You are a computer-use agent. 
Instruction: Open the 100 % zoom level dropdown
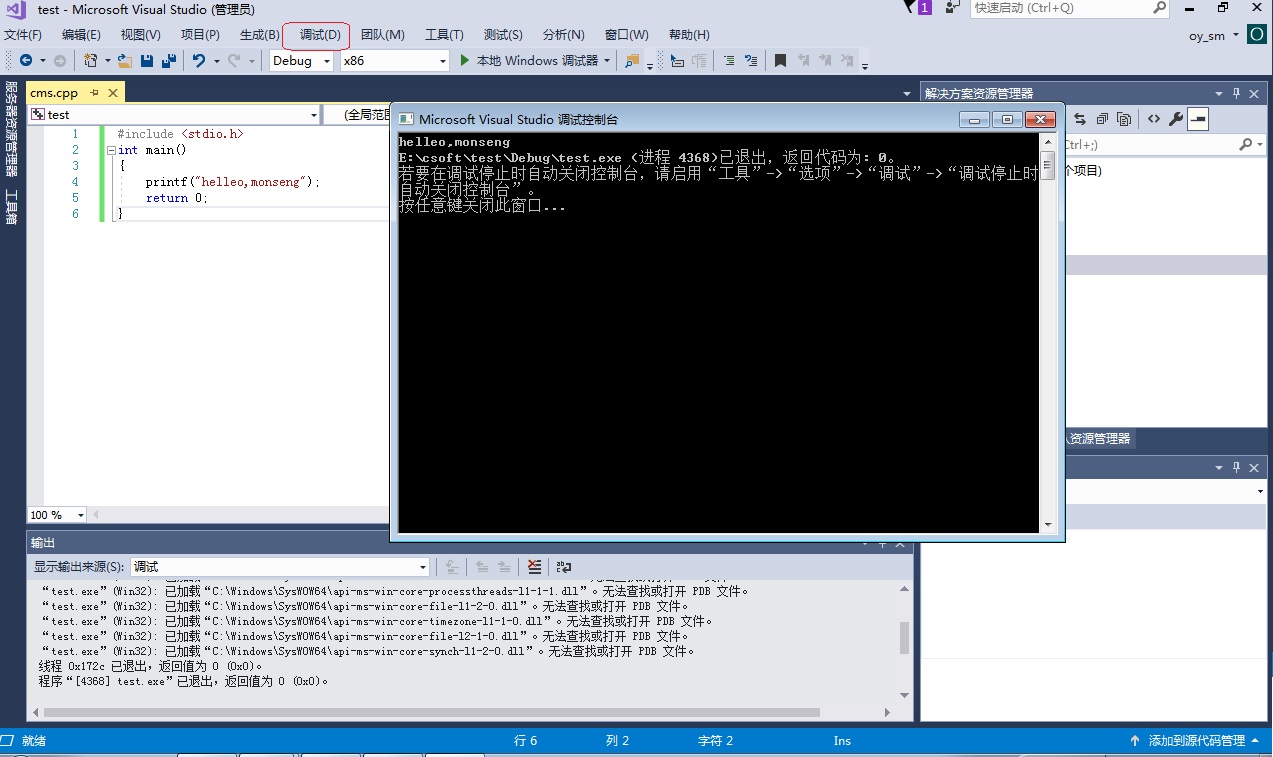pos(57,515)
